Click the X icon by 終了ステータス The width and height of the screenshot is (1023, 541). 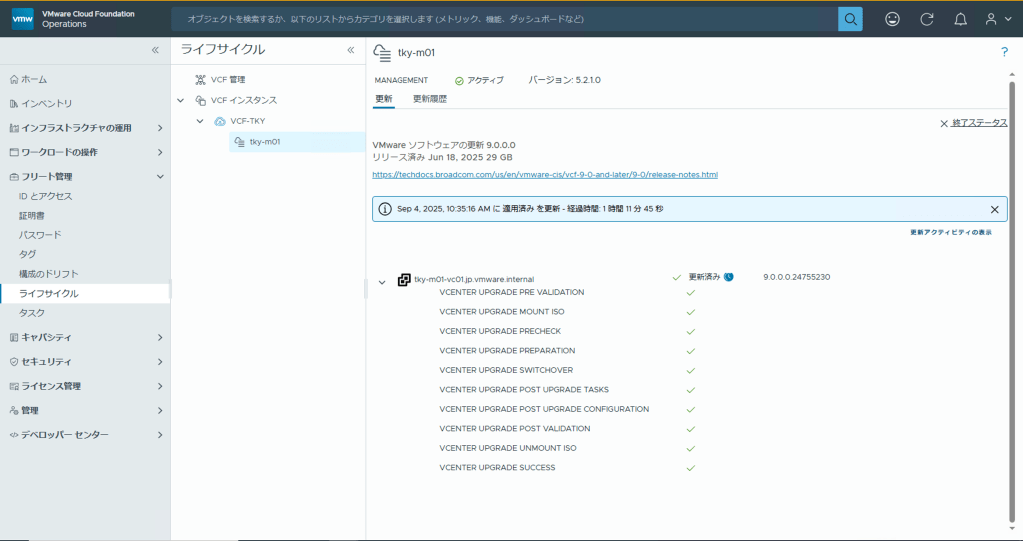point(943,123)
